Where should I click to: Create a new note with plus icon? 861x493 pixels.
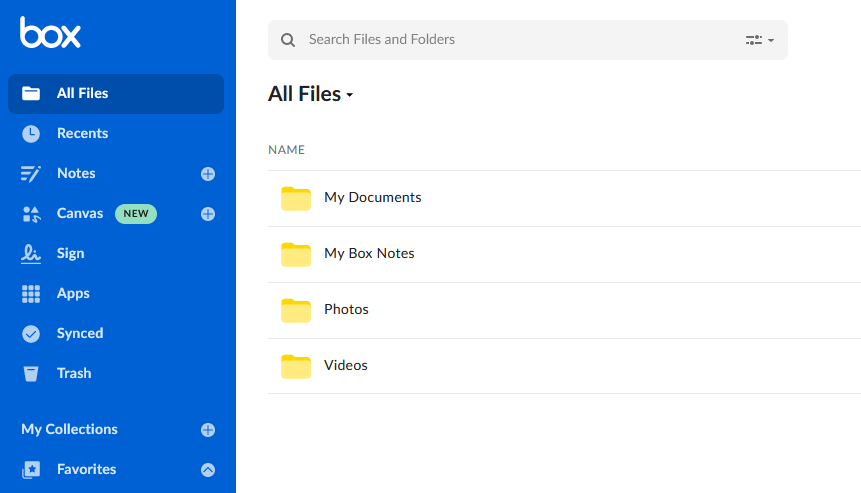pos(208,174)
